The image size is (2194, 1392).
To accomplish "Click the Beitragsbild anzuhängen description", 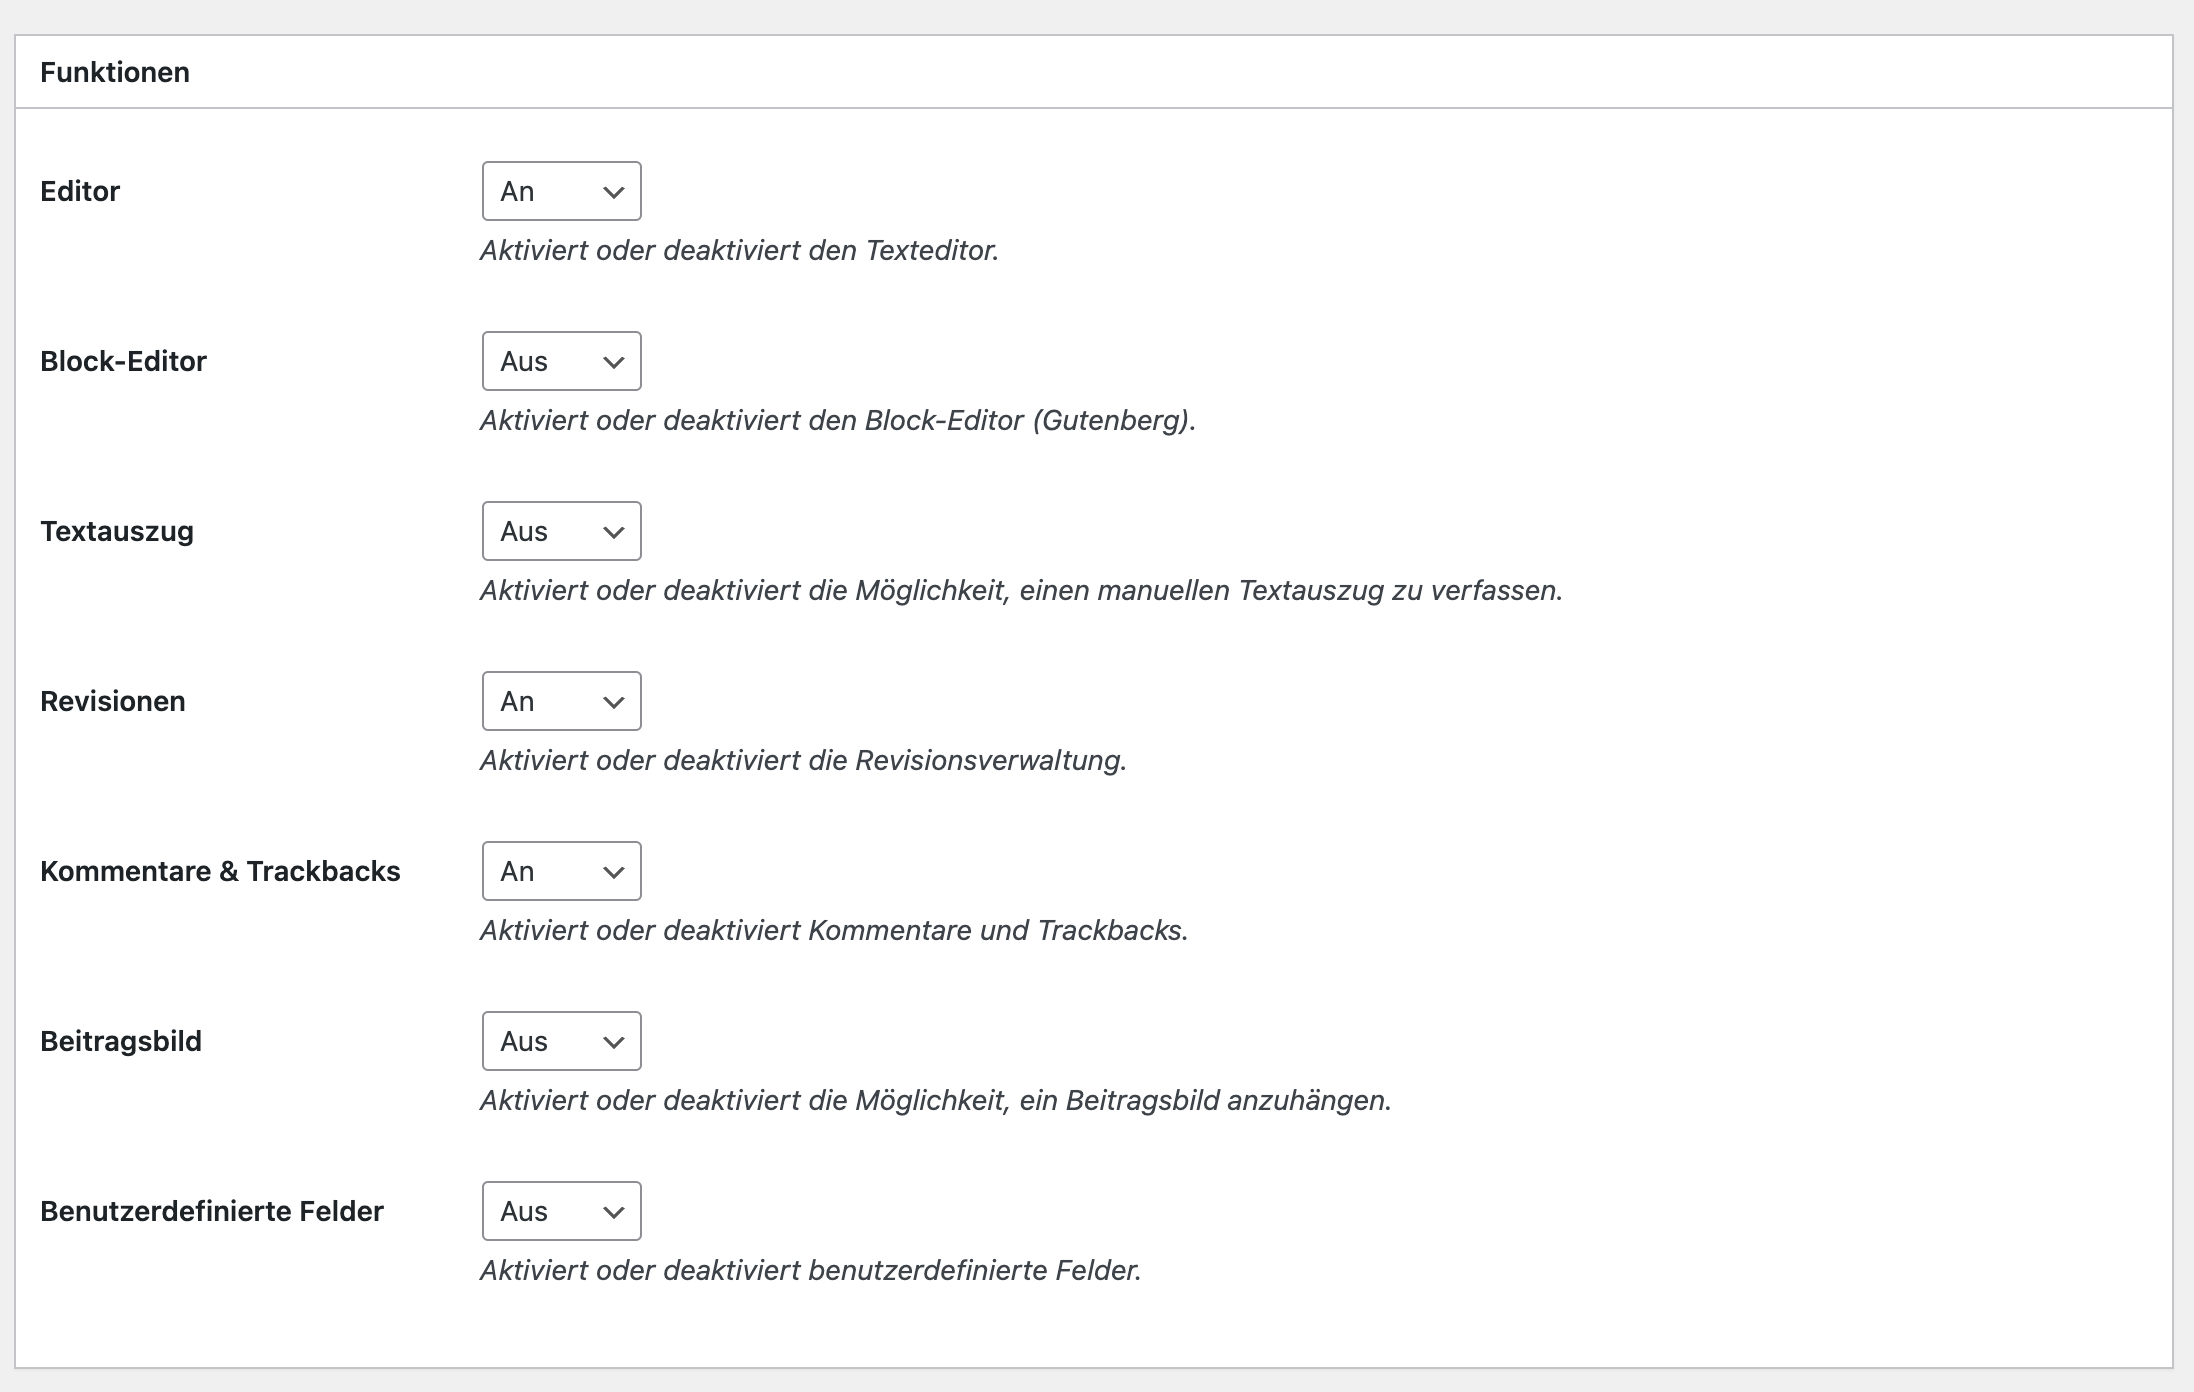I will pyautogui.click(x=936, y=1100).
